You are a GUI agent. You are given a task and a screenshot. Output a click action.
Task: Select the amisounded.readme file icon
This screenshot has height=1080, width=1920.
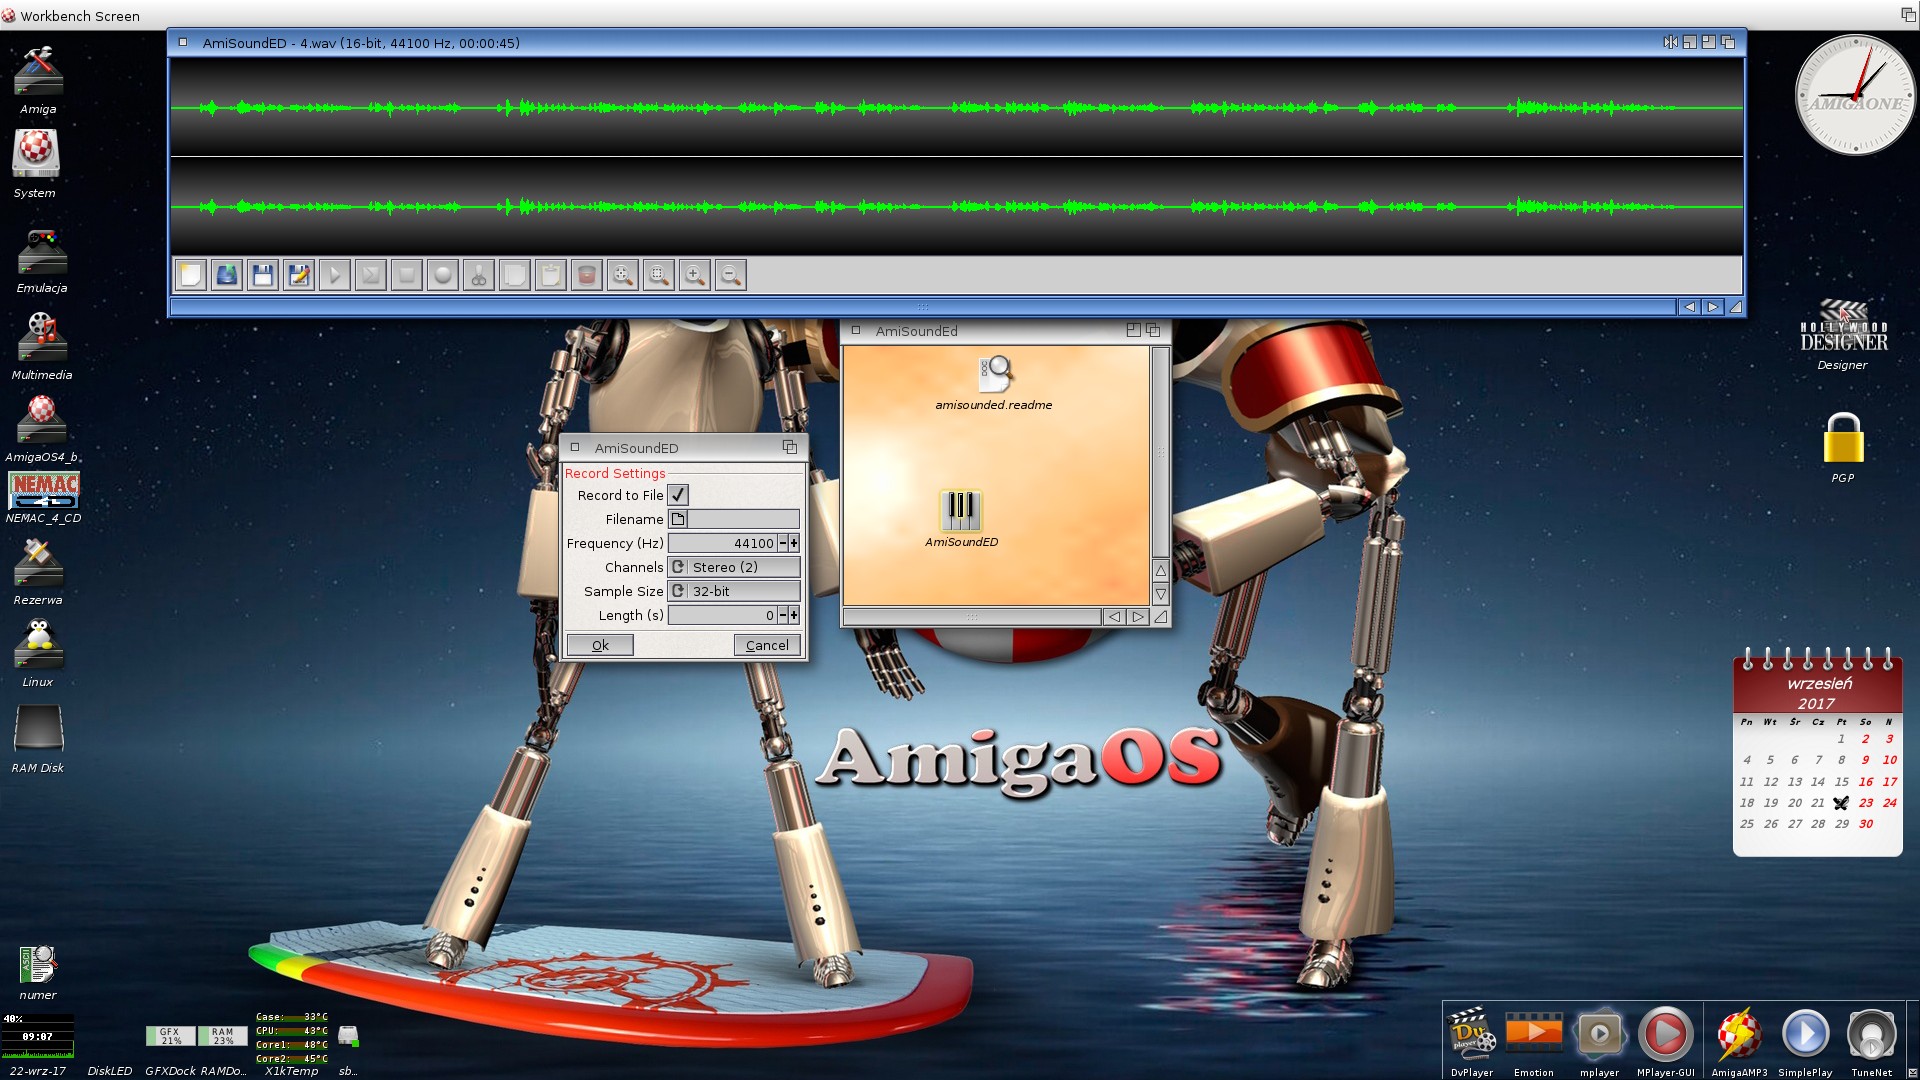994,383
